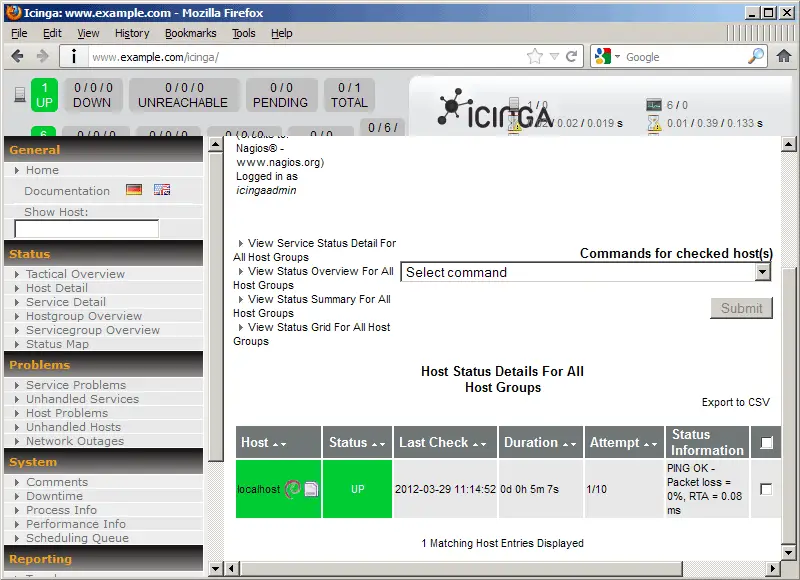Check the select-all hosts checkbox in header
Image resolution: width=800 pixels, height=580 pixels.
click(766, 443)
